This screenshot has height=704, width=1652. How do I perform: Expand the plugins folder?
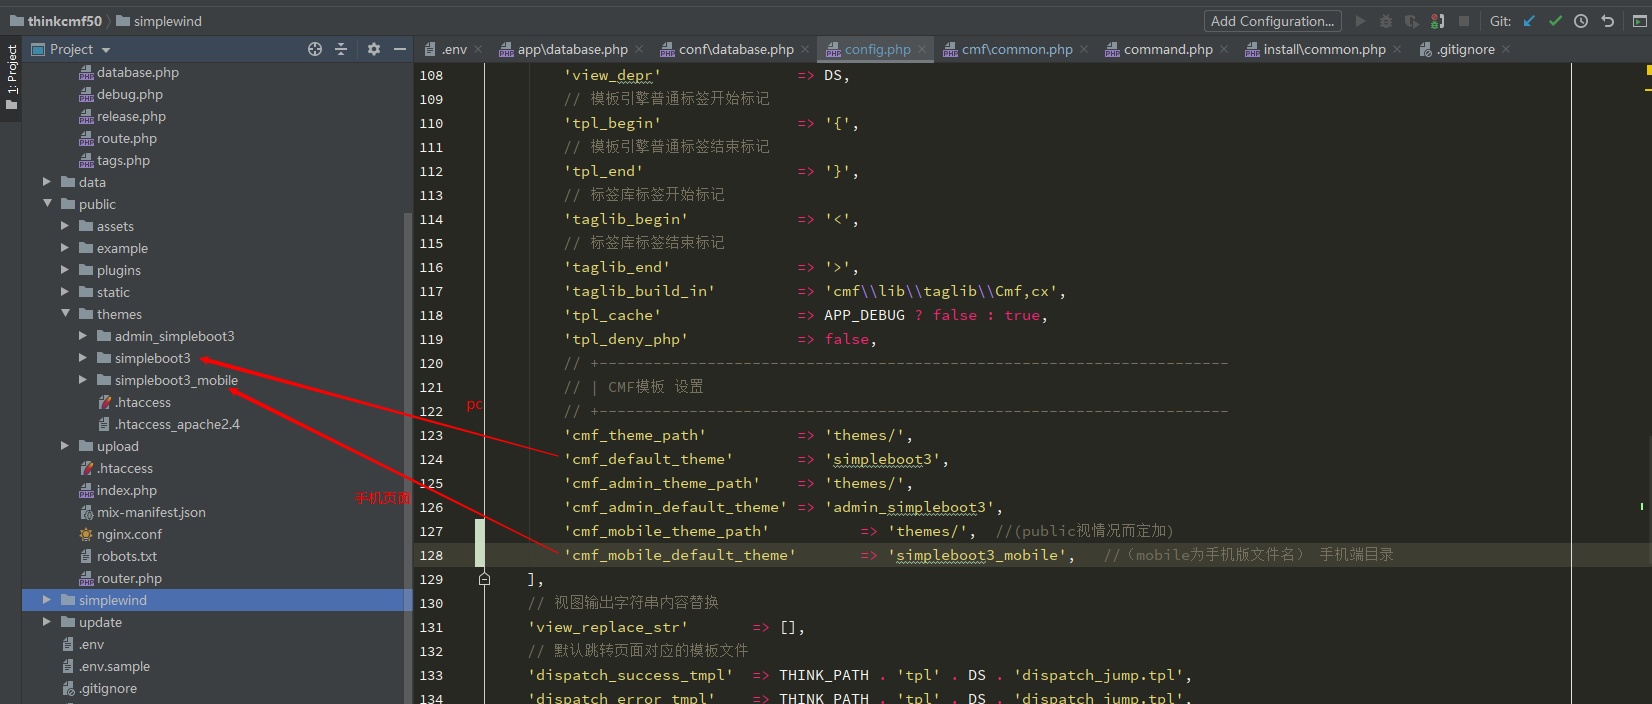click(65, 270)
